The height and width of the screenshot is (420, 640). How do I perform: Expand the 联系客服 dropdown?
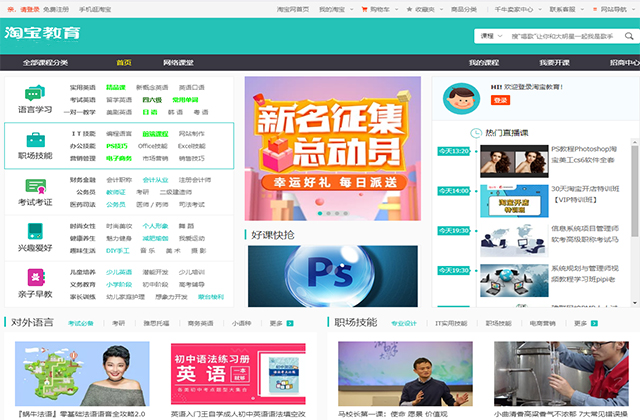[x=582, y=9]
